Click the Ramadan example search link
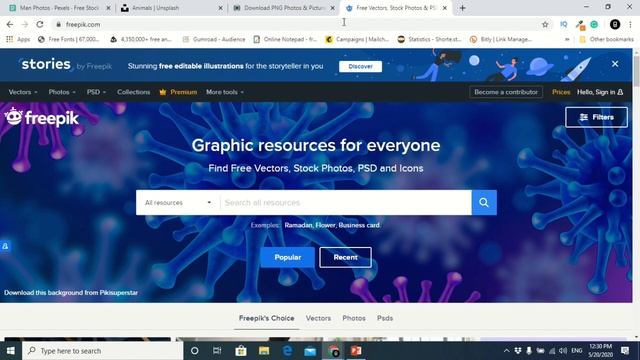640x360 pixels. click(x=298, y=225)
